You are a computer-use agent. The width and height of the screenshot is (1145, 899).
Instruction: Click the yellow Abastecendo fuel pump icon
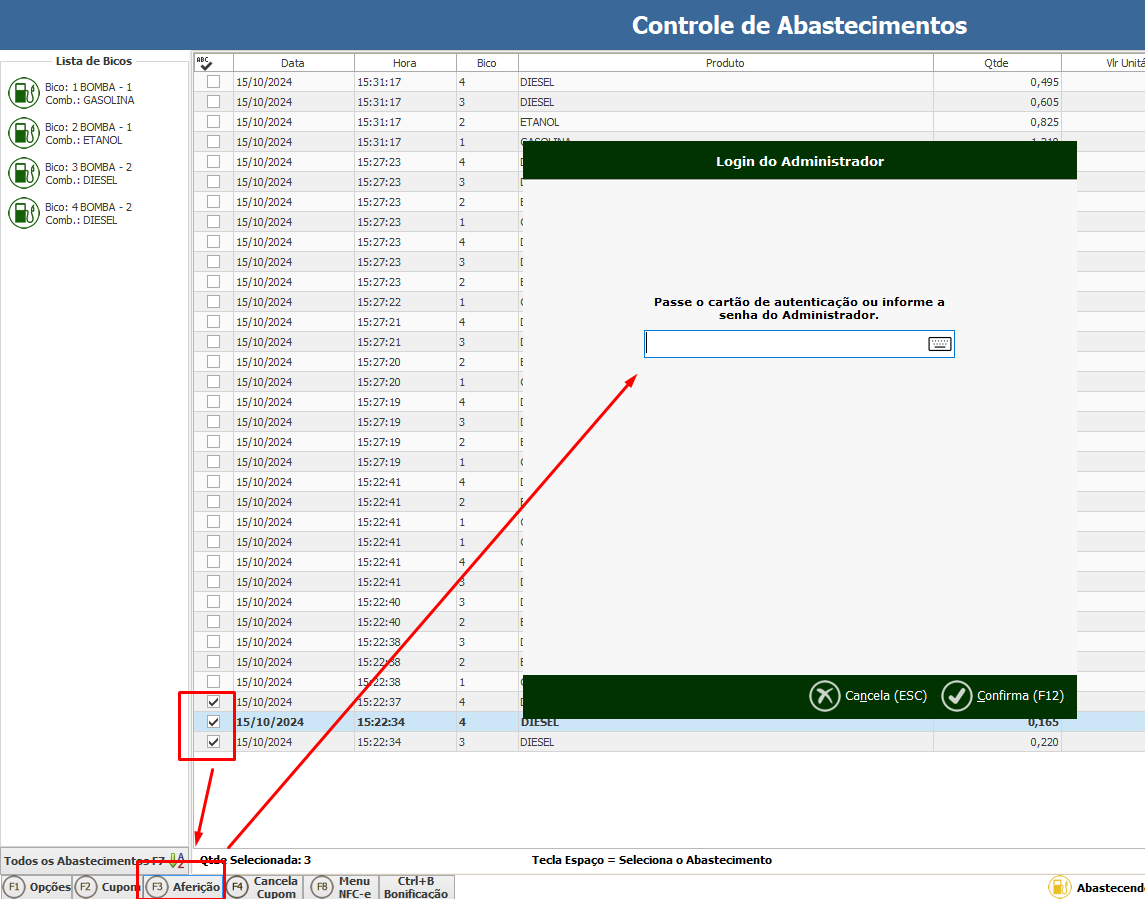coord(1059,887)
